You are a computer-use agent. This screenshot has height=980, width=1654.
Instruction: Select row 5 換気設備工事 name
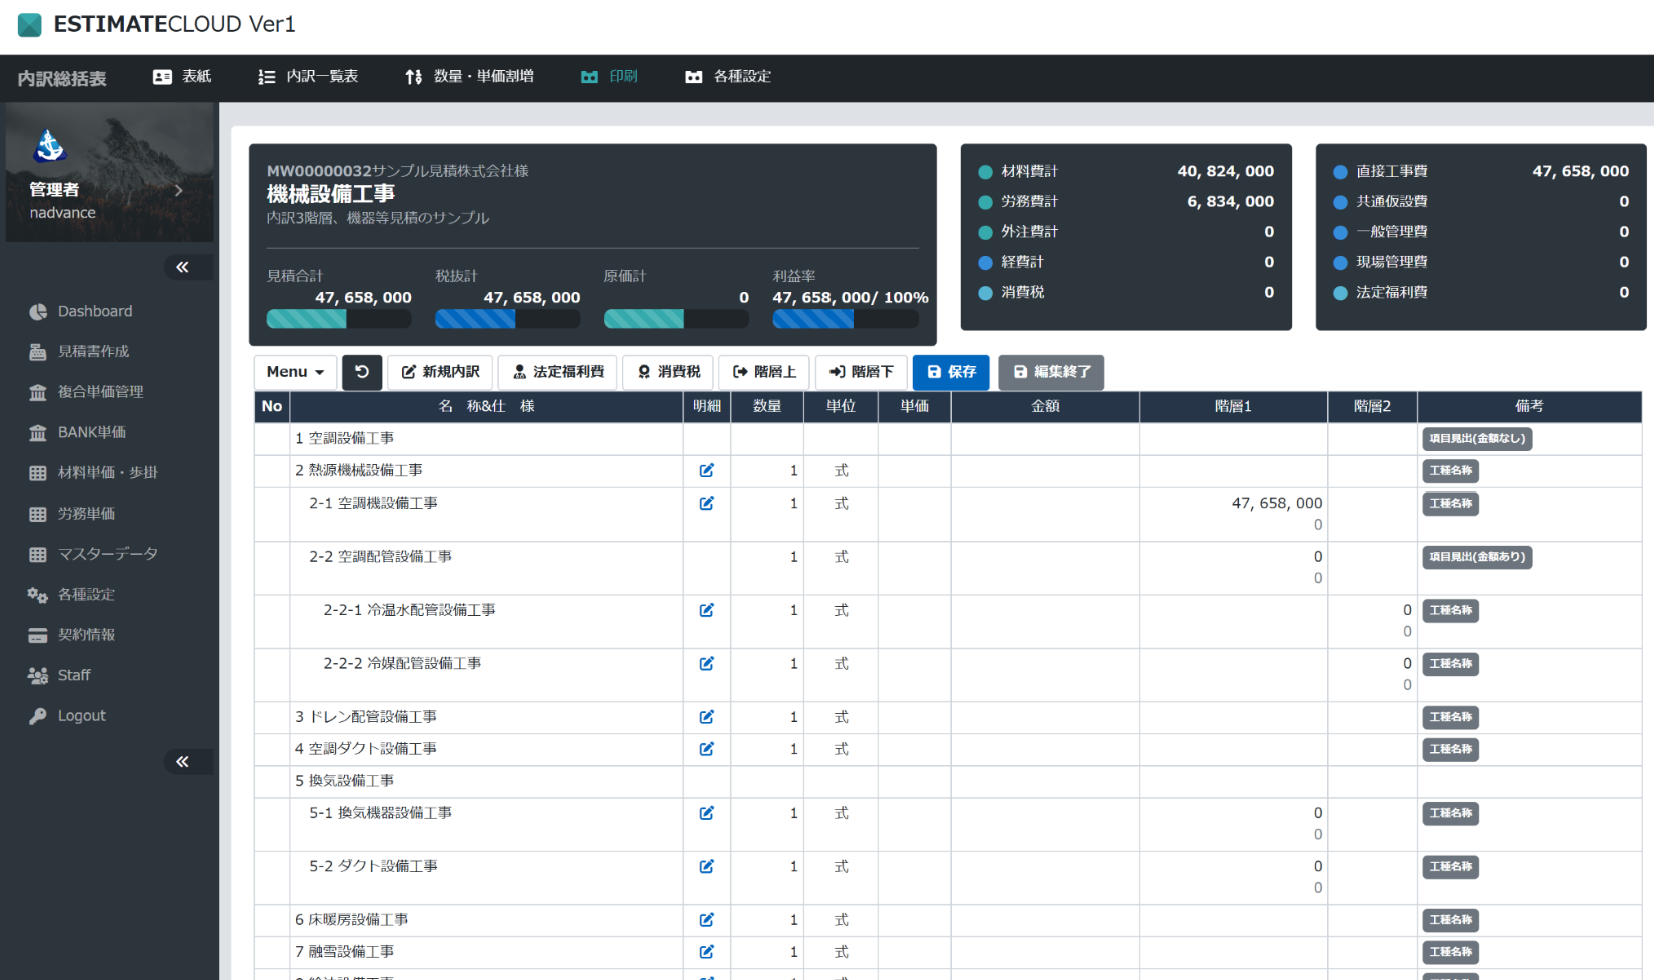click(x=344, y=780)
